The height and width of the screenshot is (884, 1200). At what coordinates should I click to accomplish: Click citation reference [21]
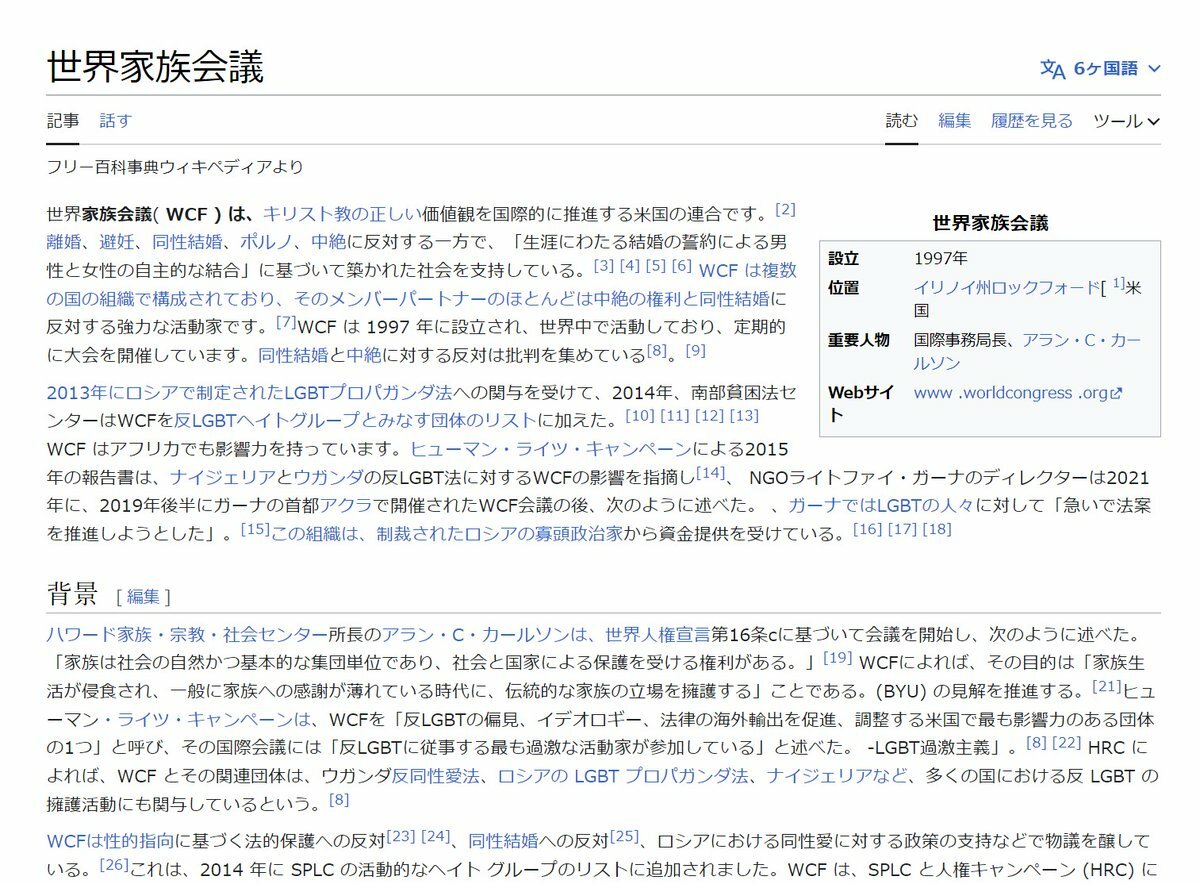click(1107, 686)
